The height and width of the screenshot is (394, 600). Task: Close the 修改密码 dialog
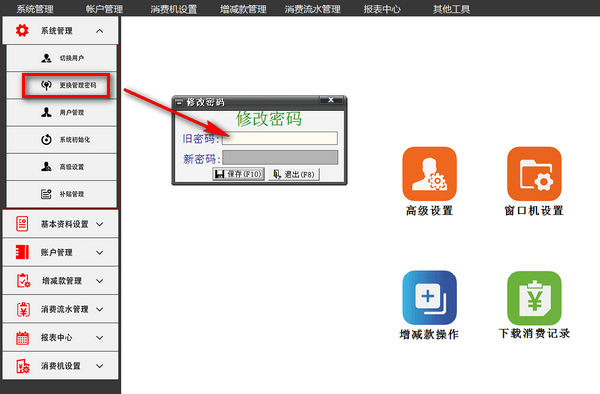tap(331, 100)
